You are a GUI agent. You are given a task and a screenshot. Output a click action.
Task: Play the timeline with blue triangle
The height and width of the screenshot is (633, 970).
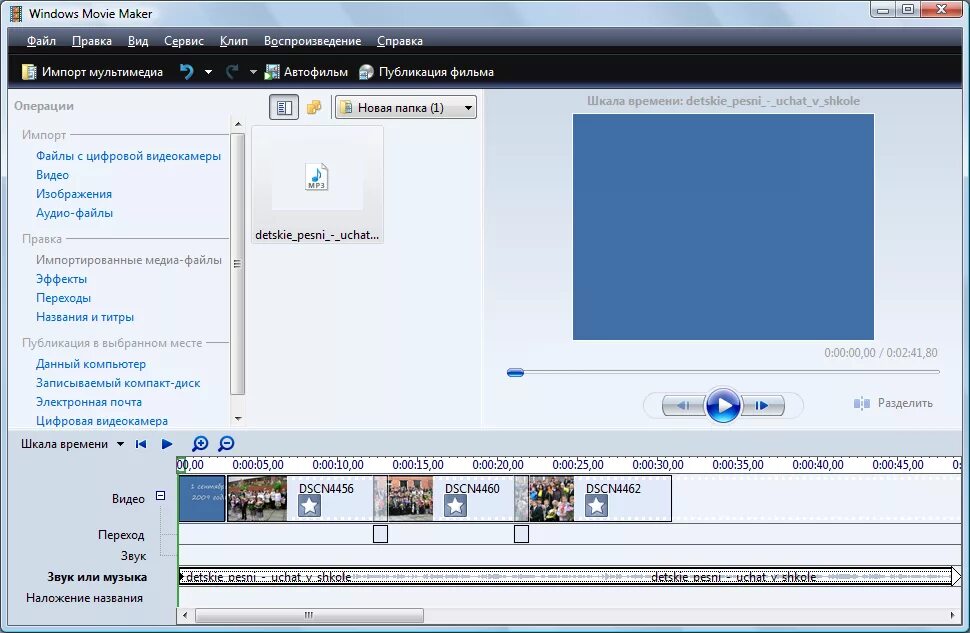click(166, 444)
